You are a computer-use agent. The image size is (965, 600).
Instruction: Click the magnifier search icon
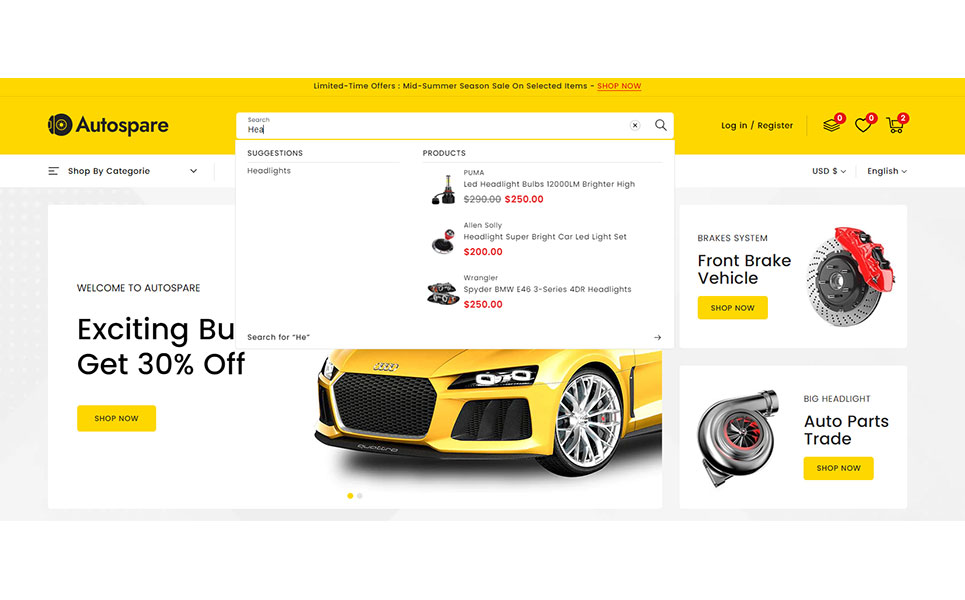coord(660,125)
